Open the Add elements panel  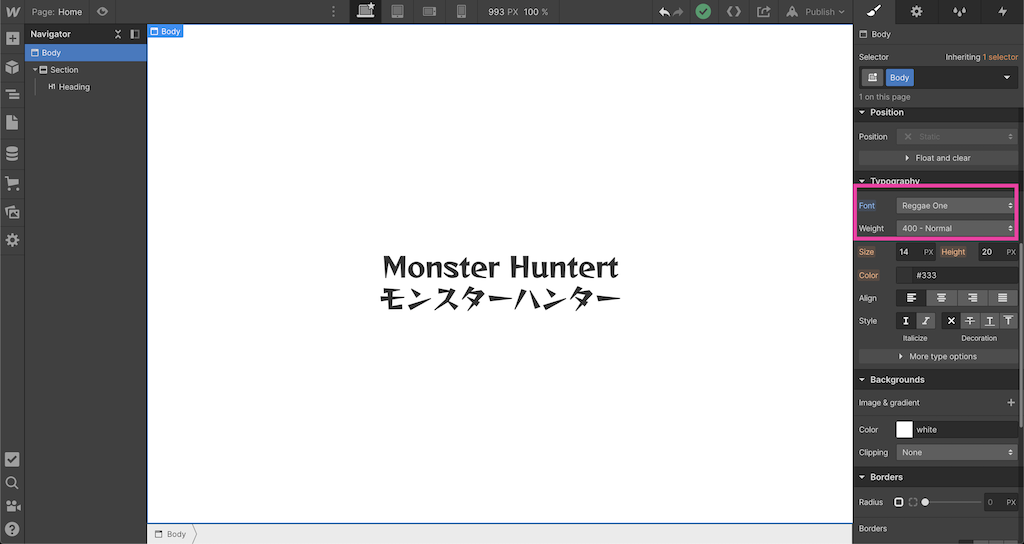point(12,39)
